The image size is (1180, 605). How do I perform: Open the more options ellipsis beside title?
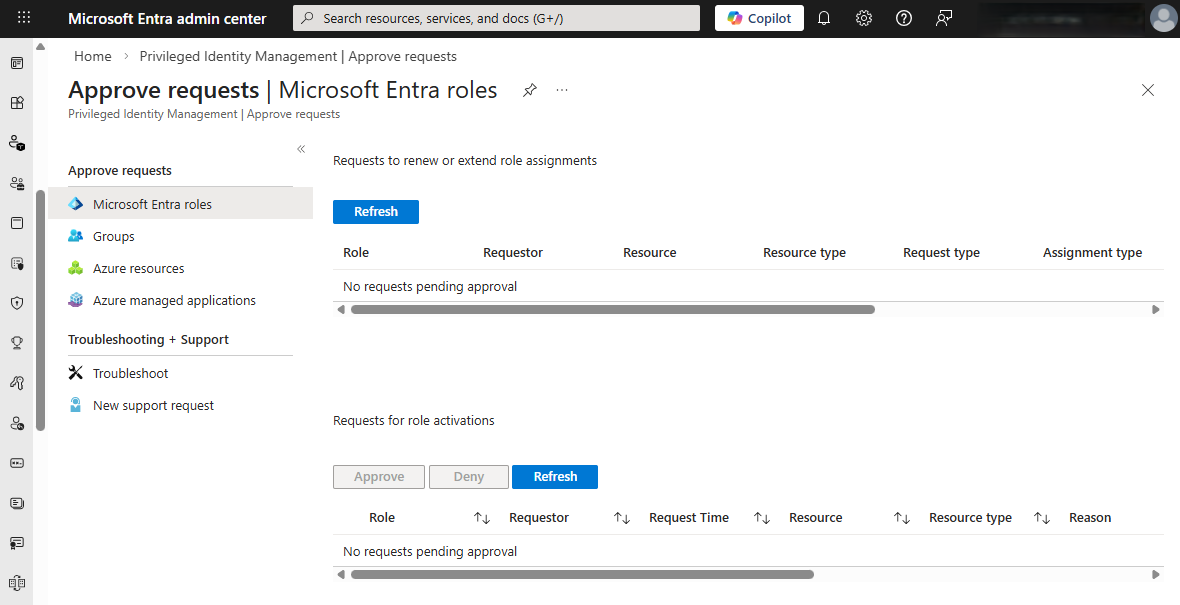561,90
